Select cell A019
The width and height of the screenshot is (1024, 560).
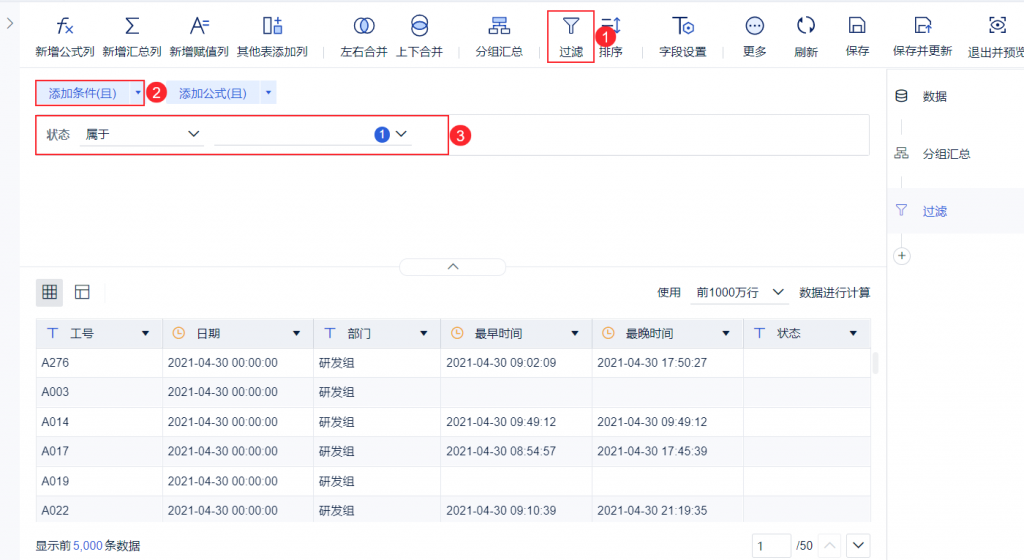click(x=99, y=482)
